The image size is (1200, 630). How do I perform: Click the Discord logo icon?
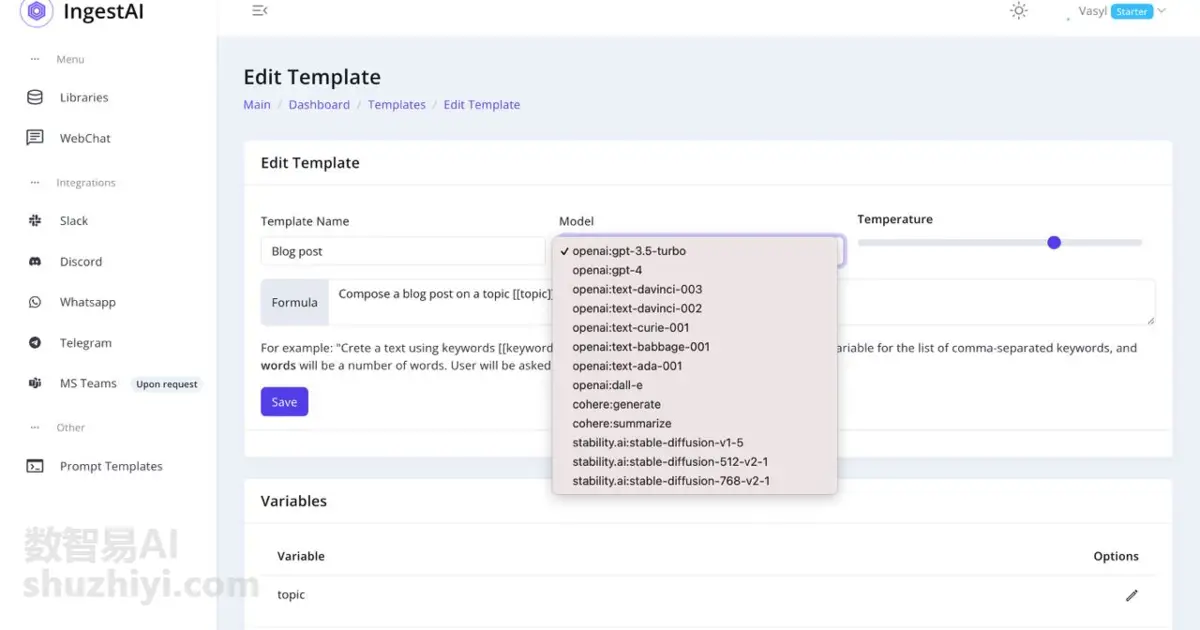[35, 261]
